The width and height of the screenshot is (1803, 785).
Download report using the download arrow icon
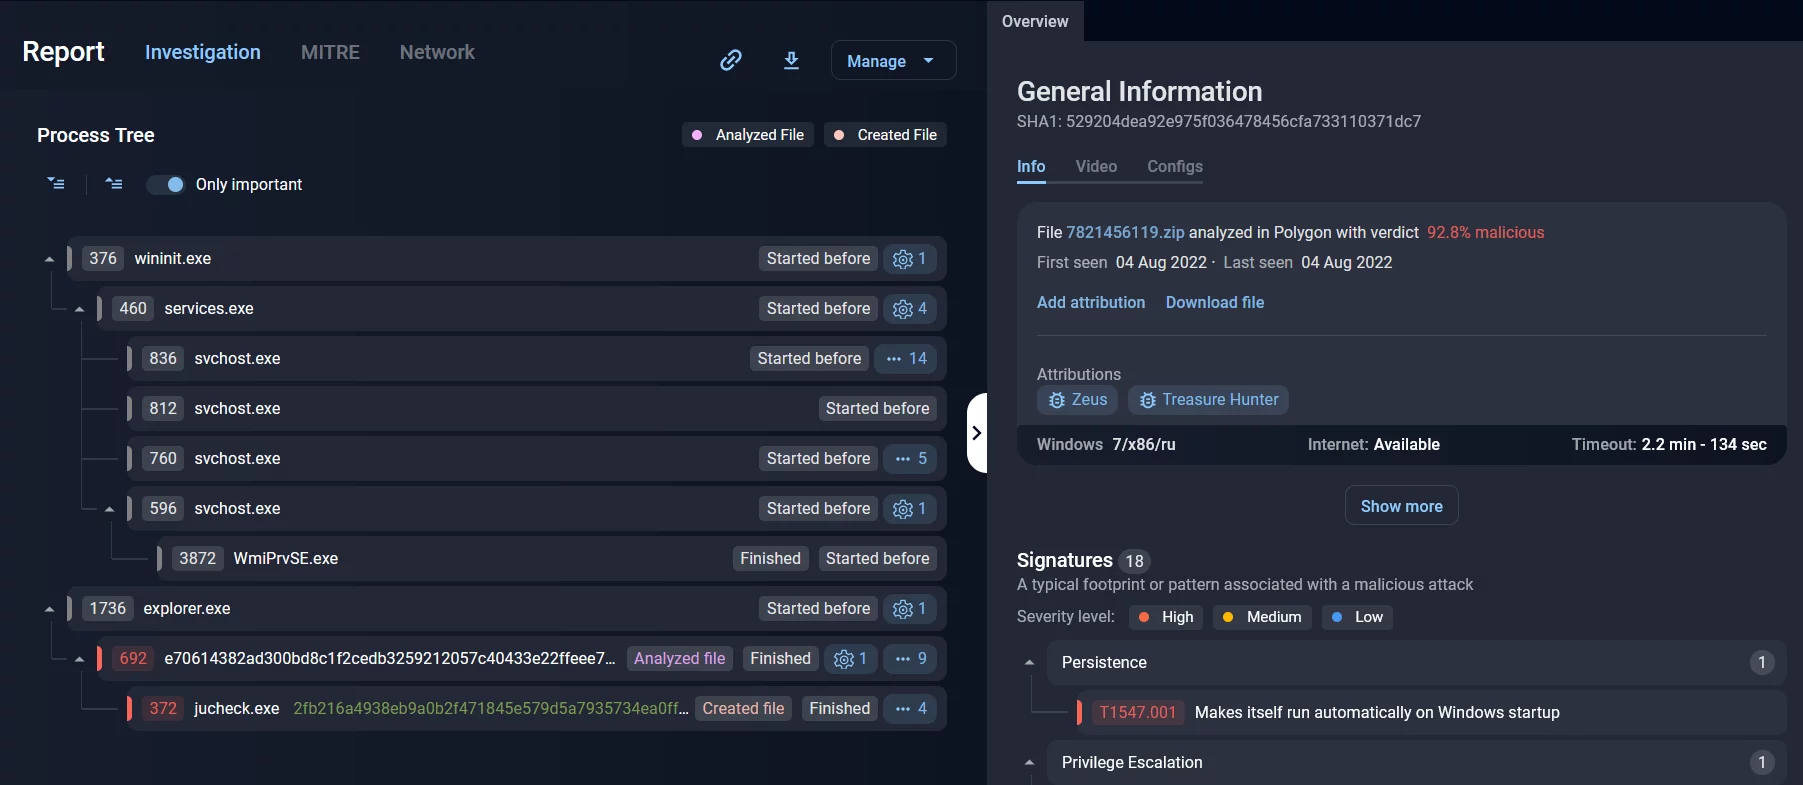click(791, 60)
